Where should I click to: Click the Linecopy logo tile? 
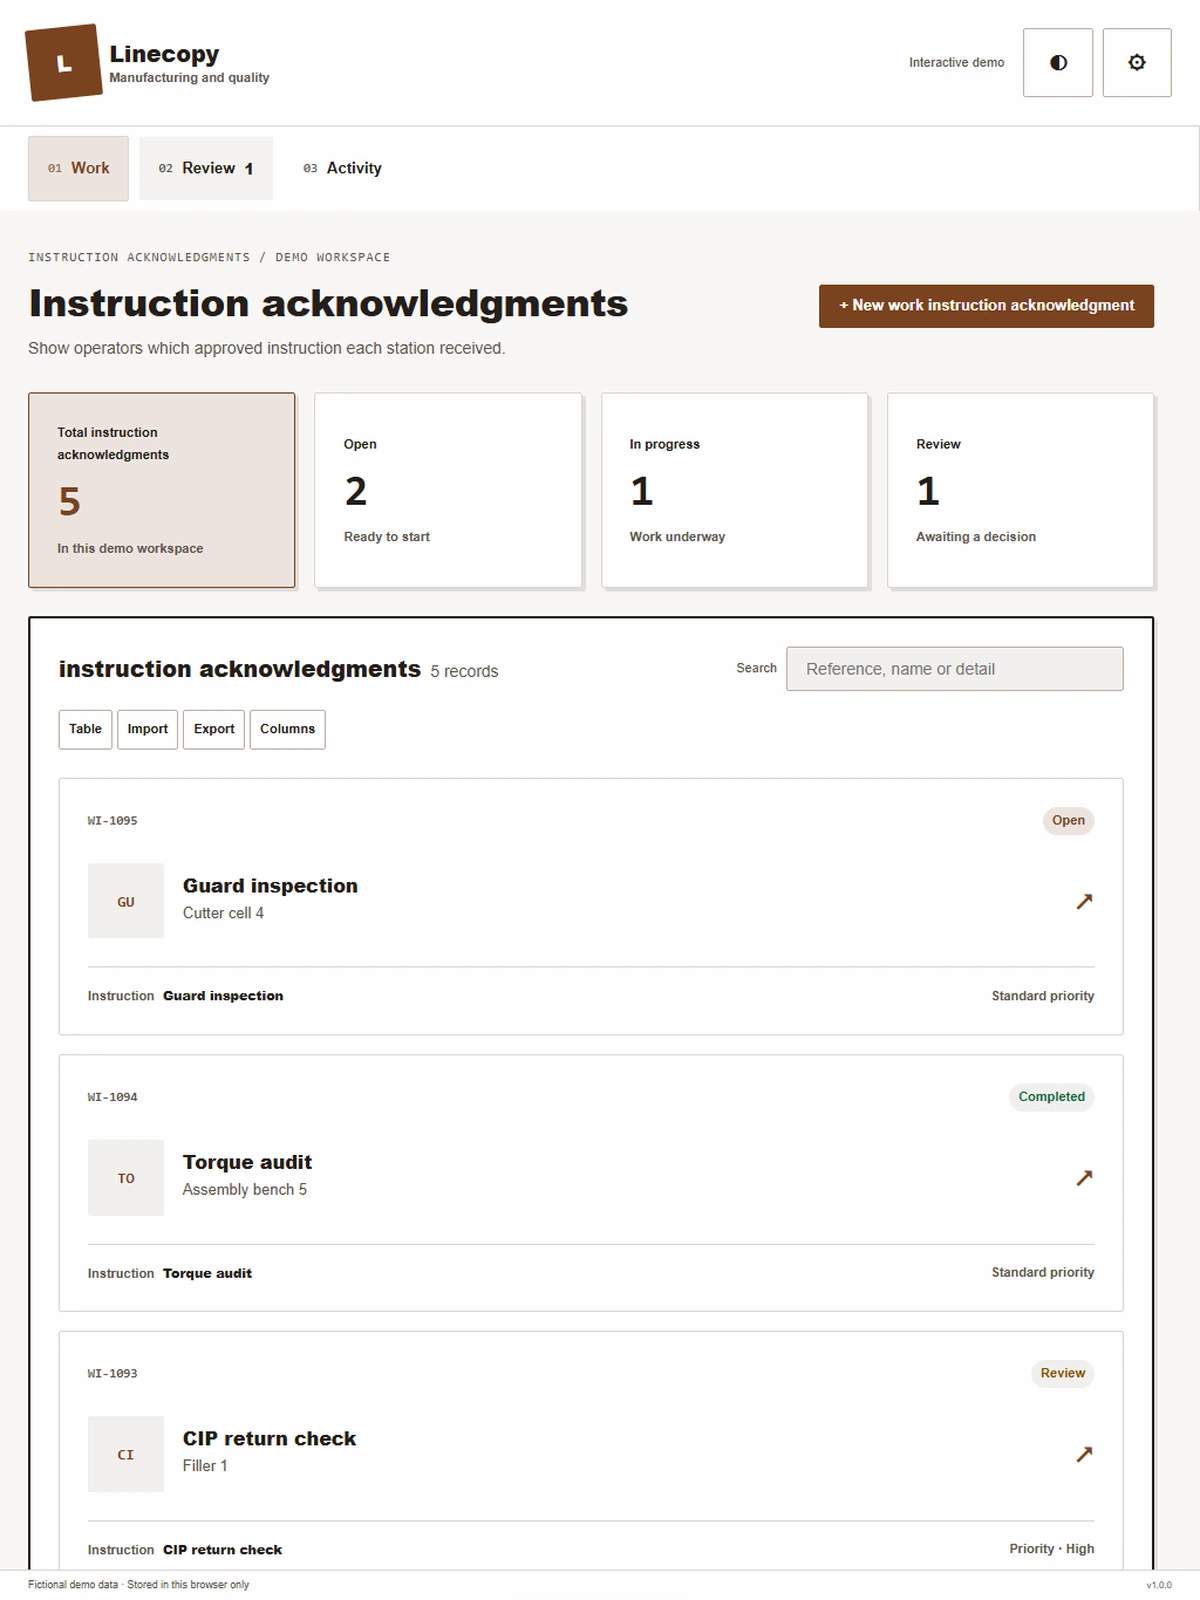click(x=64, y=63)
